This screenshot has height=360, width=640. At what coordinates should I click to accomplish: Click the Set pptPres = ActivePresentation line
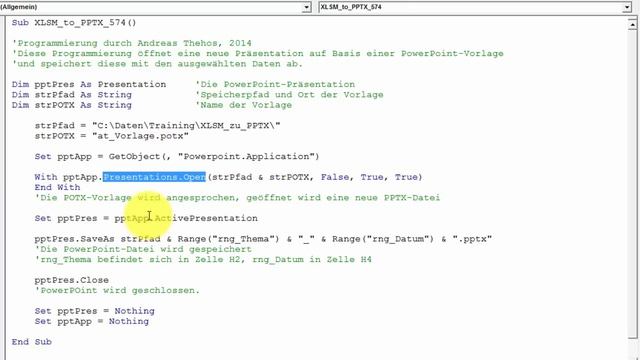pos(146,218)
